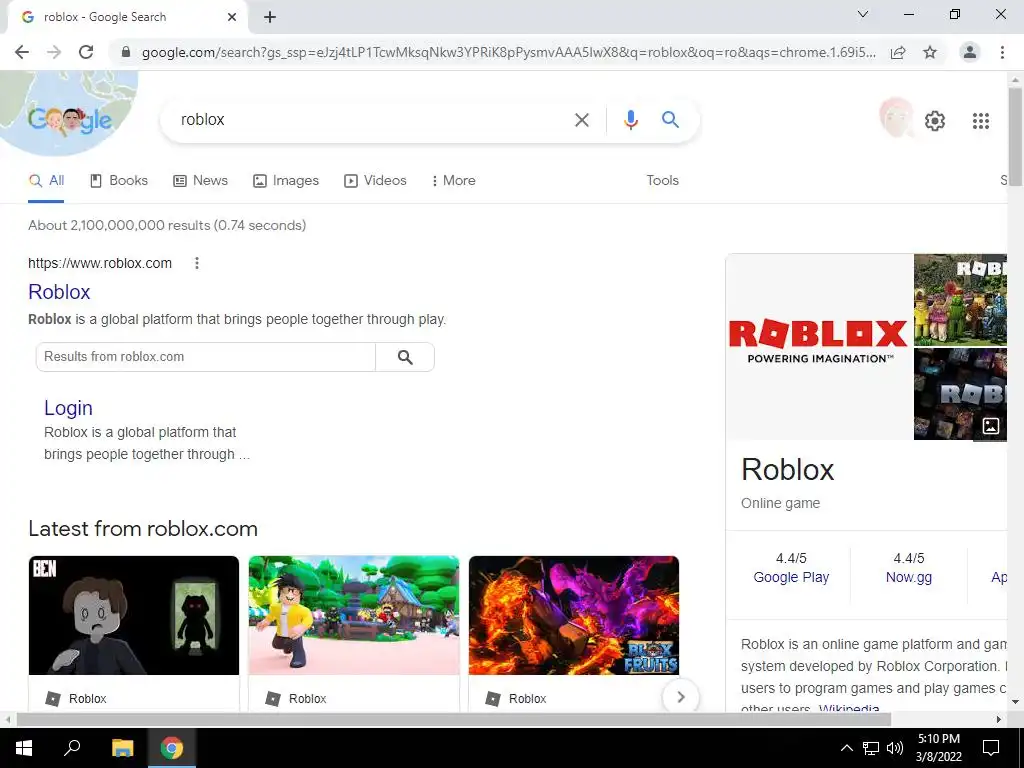Click the Chrome taskbar icon
The width and height of the screenshot is (1024, 768).
tap(172, 748)
